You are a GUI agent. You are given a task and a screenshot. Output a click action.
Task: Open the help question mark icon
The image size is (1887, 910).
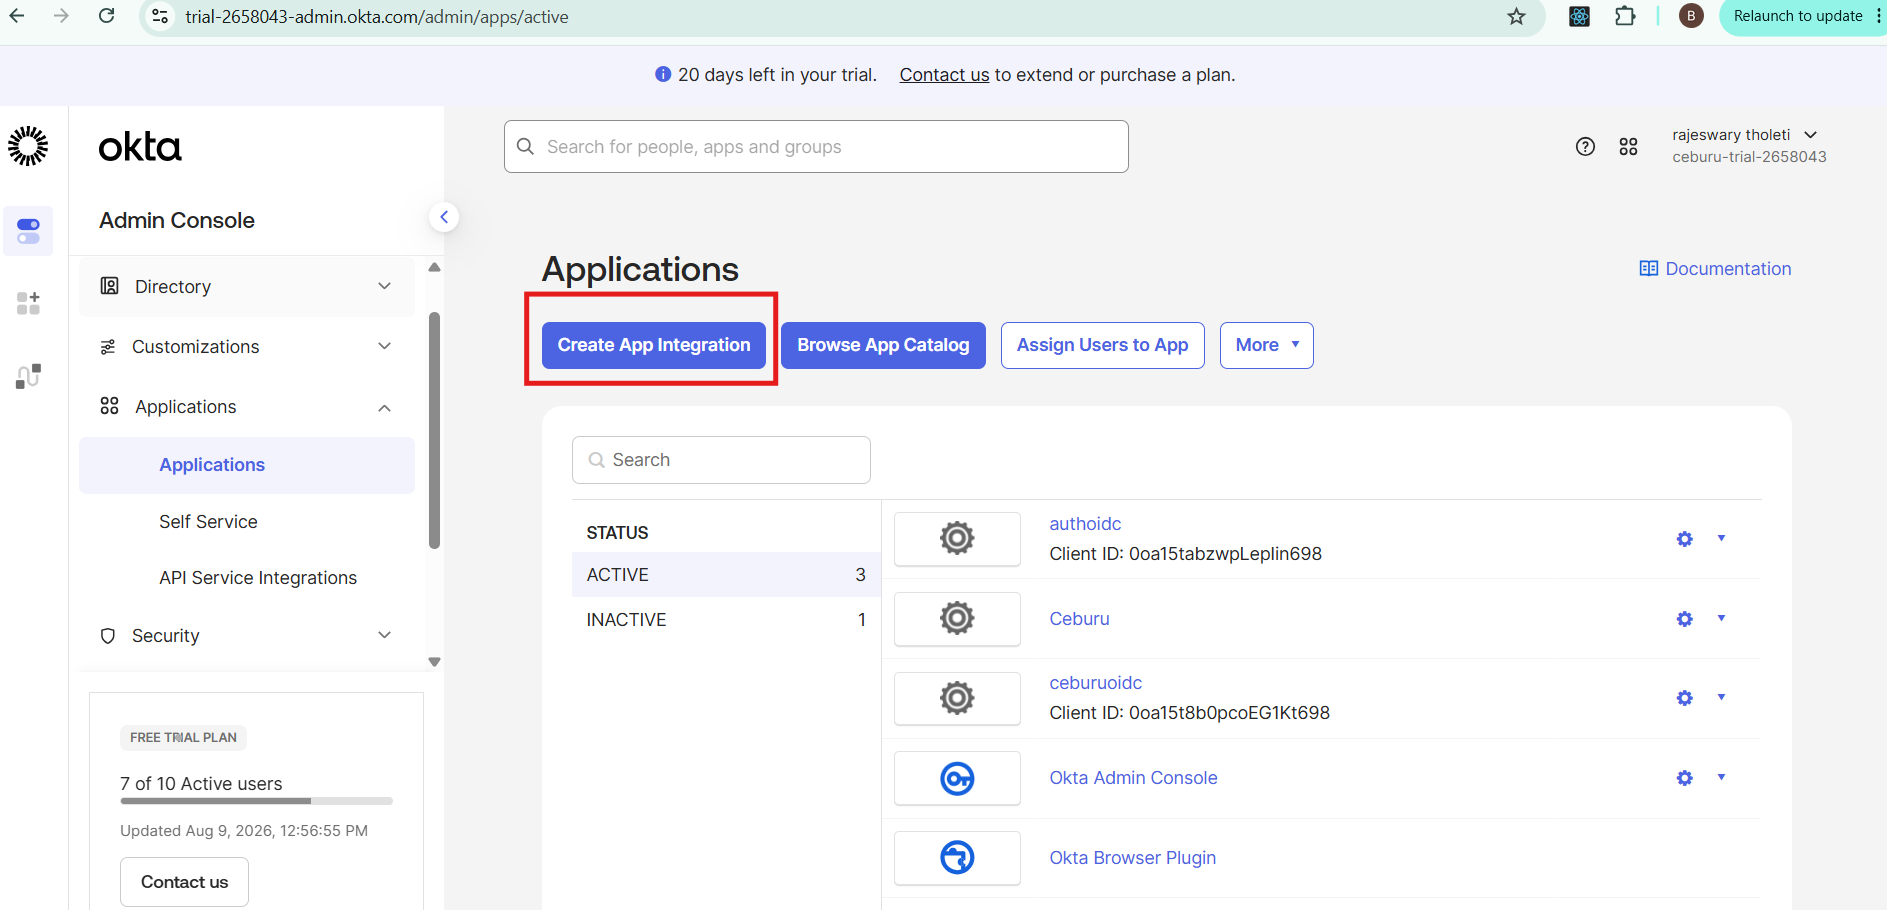(x=1585, y=147)
